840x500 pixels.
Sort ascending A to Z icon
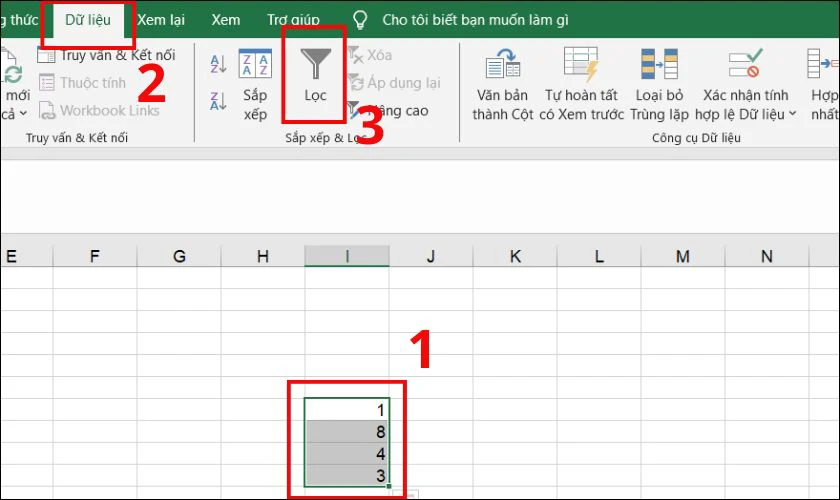pos(218,64)
